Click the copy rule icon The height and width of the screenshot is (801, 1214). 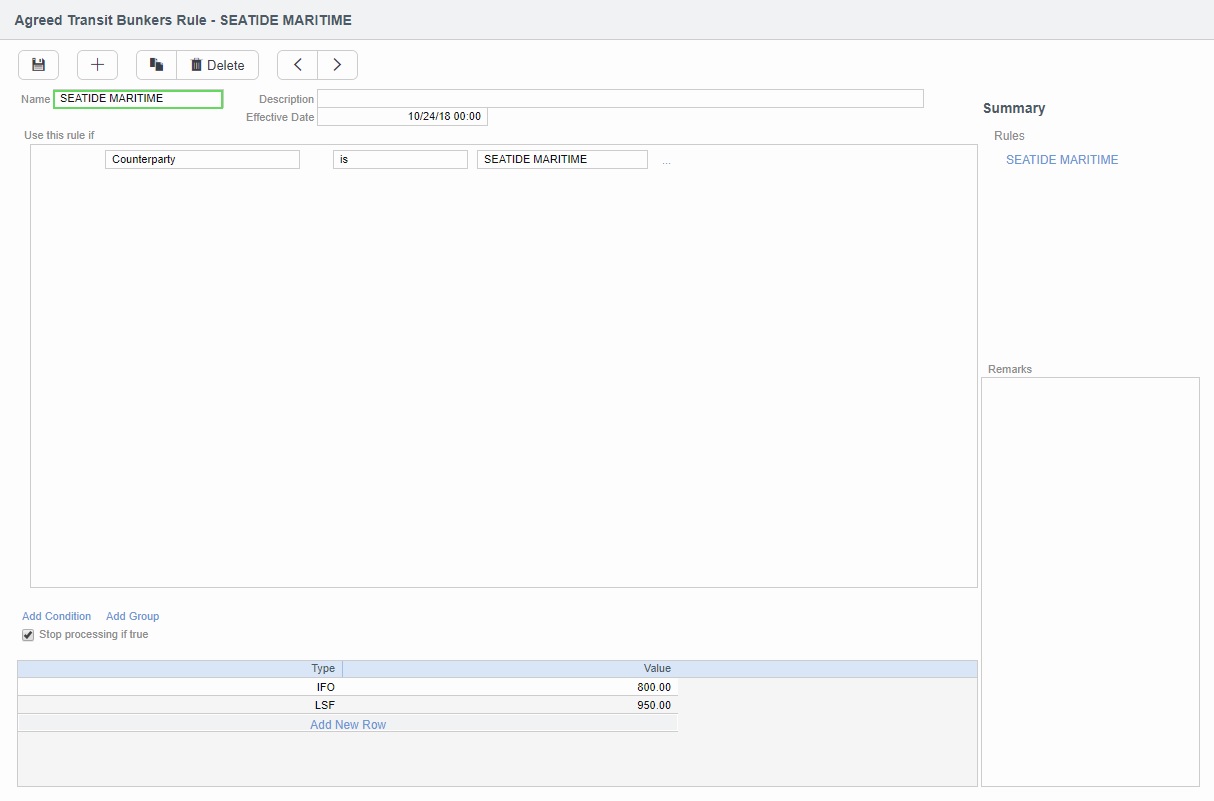156,65
